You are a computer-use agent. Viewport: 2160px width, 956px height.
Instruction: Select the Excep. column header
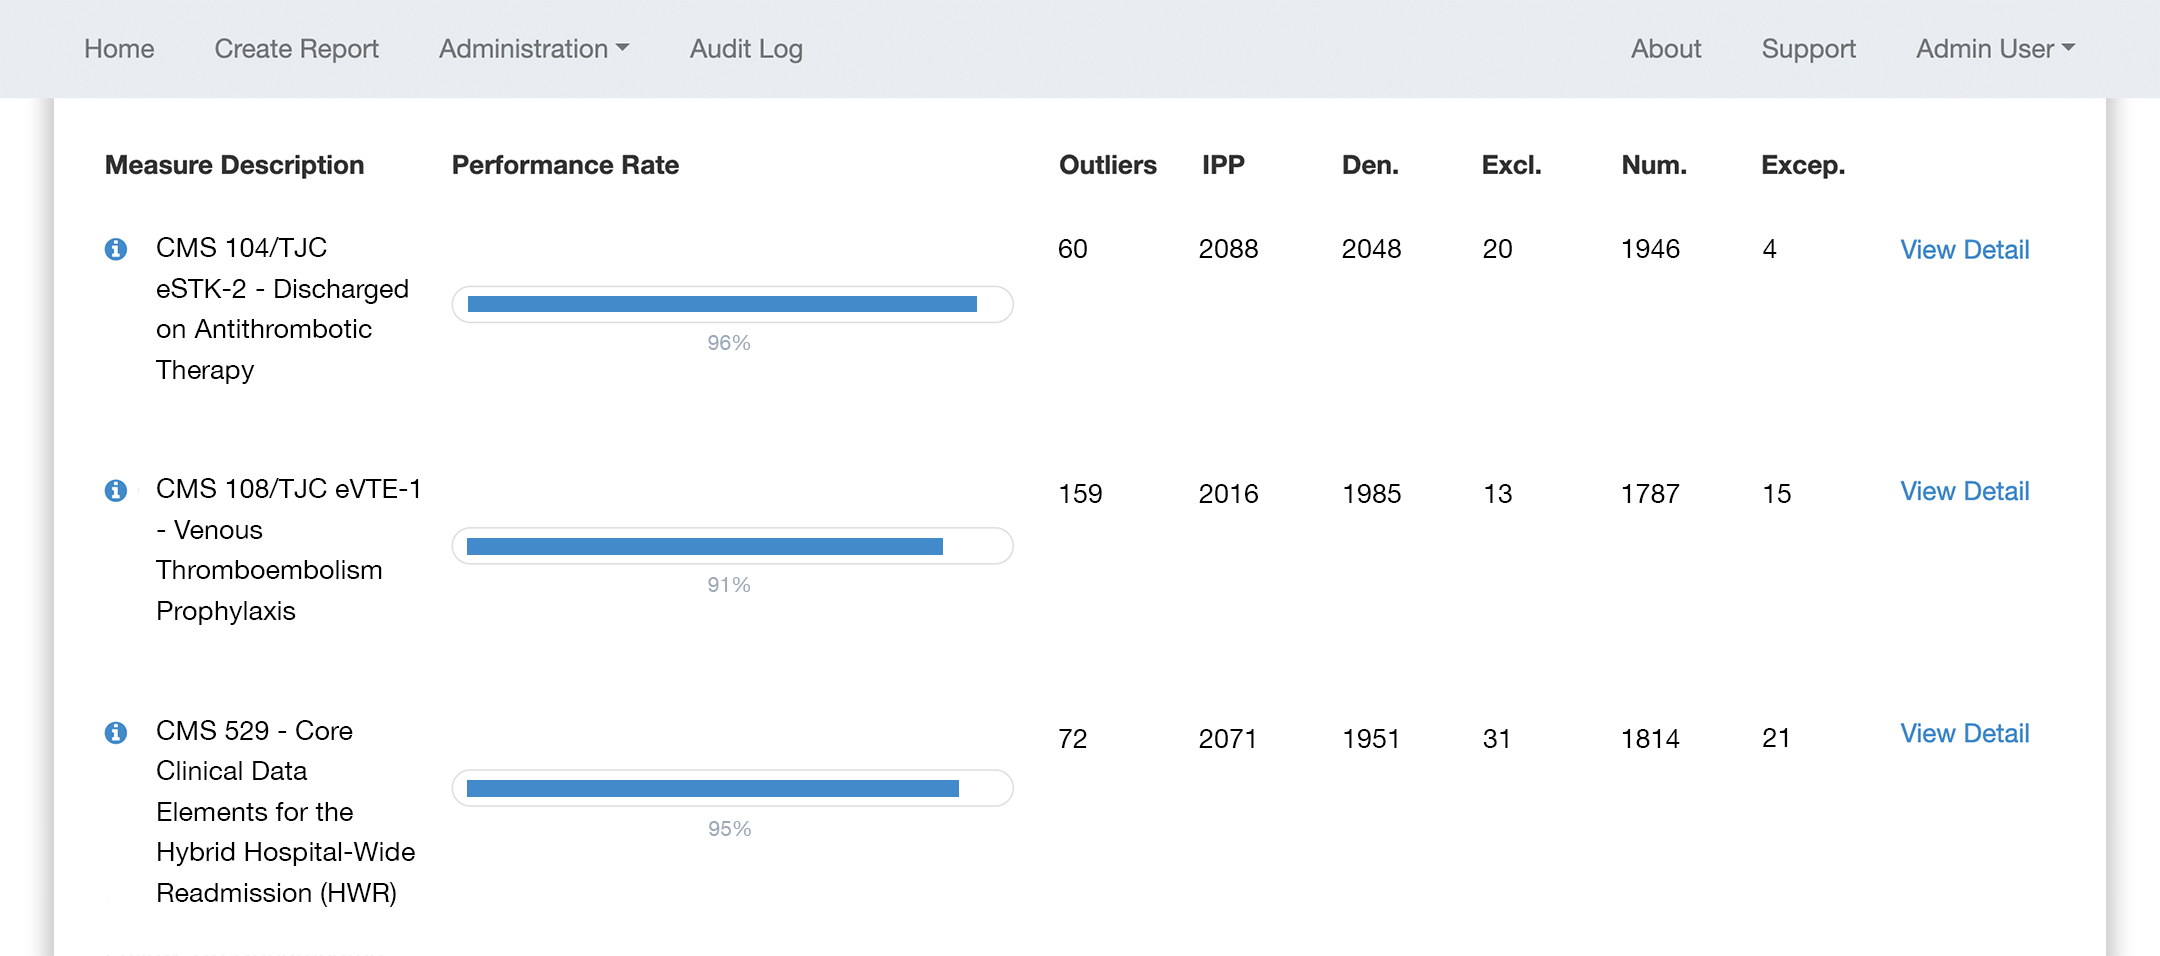(1803, 165)
